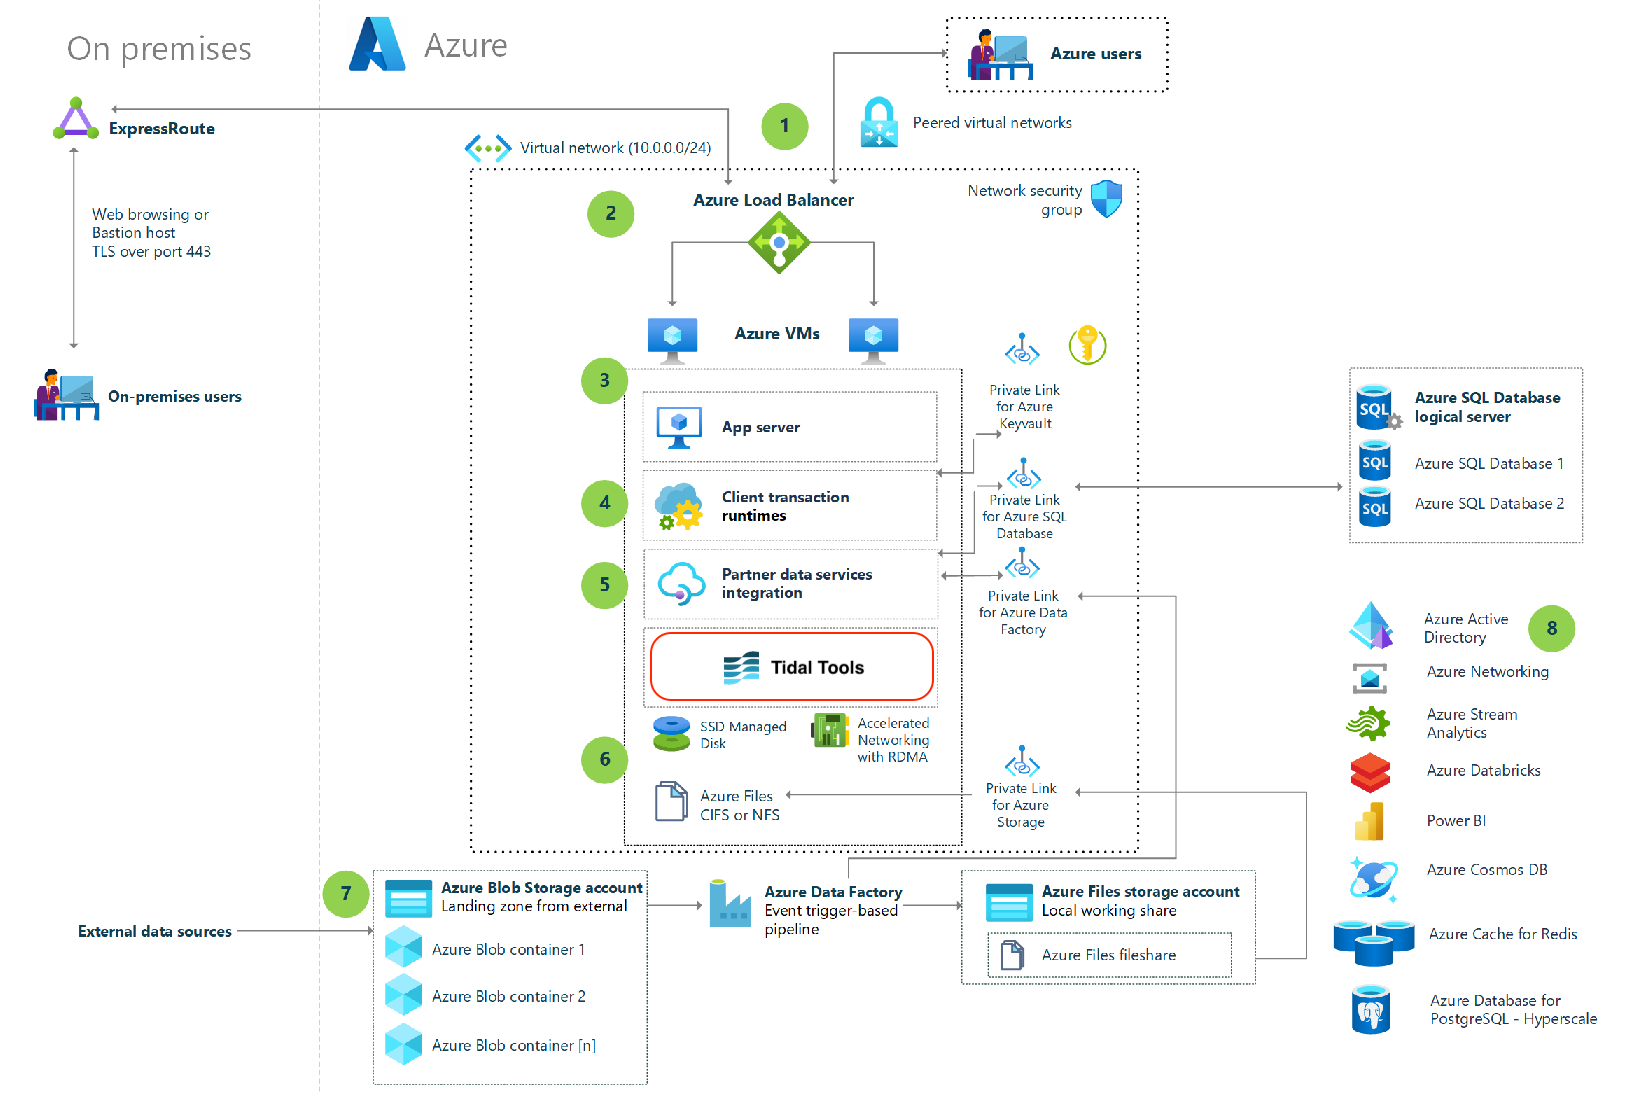Click 'Event trigger-based pipeline' text
This screenshot has height=1114, width=1646.
tap(831, 920)
